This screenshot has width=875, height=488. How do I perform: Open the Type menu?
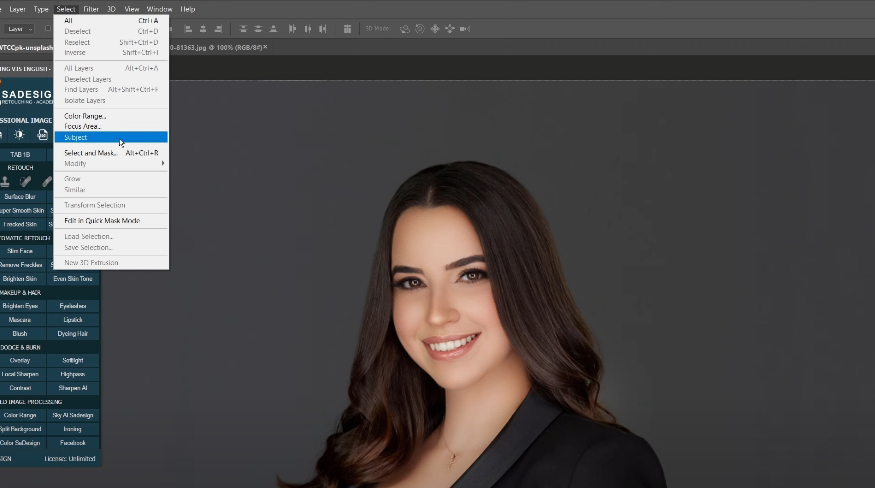41,9
